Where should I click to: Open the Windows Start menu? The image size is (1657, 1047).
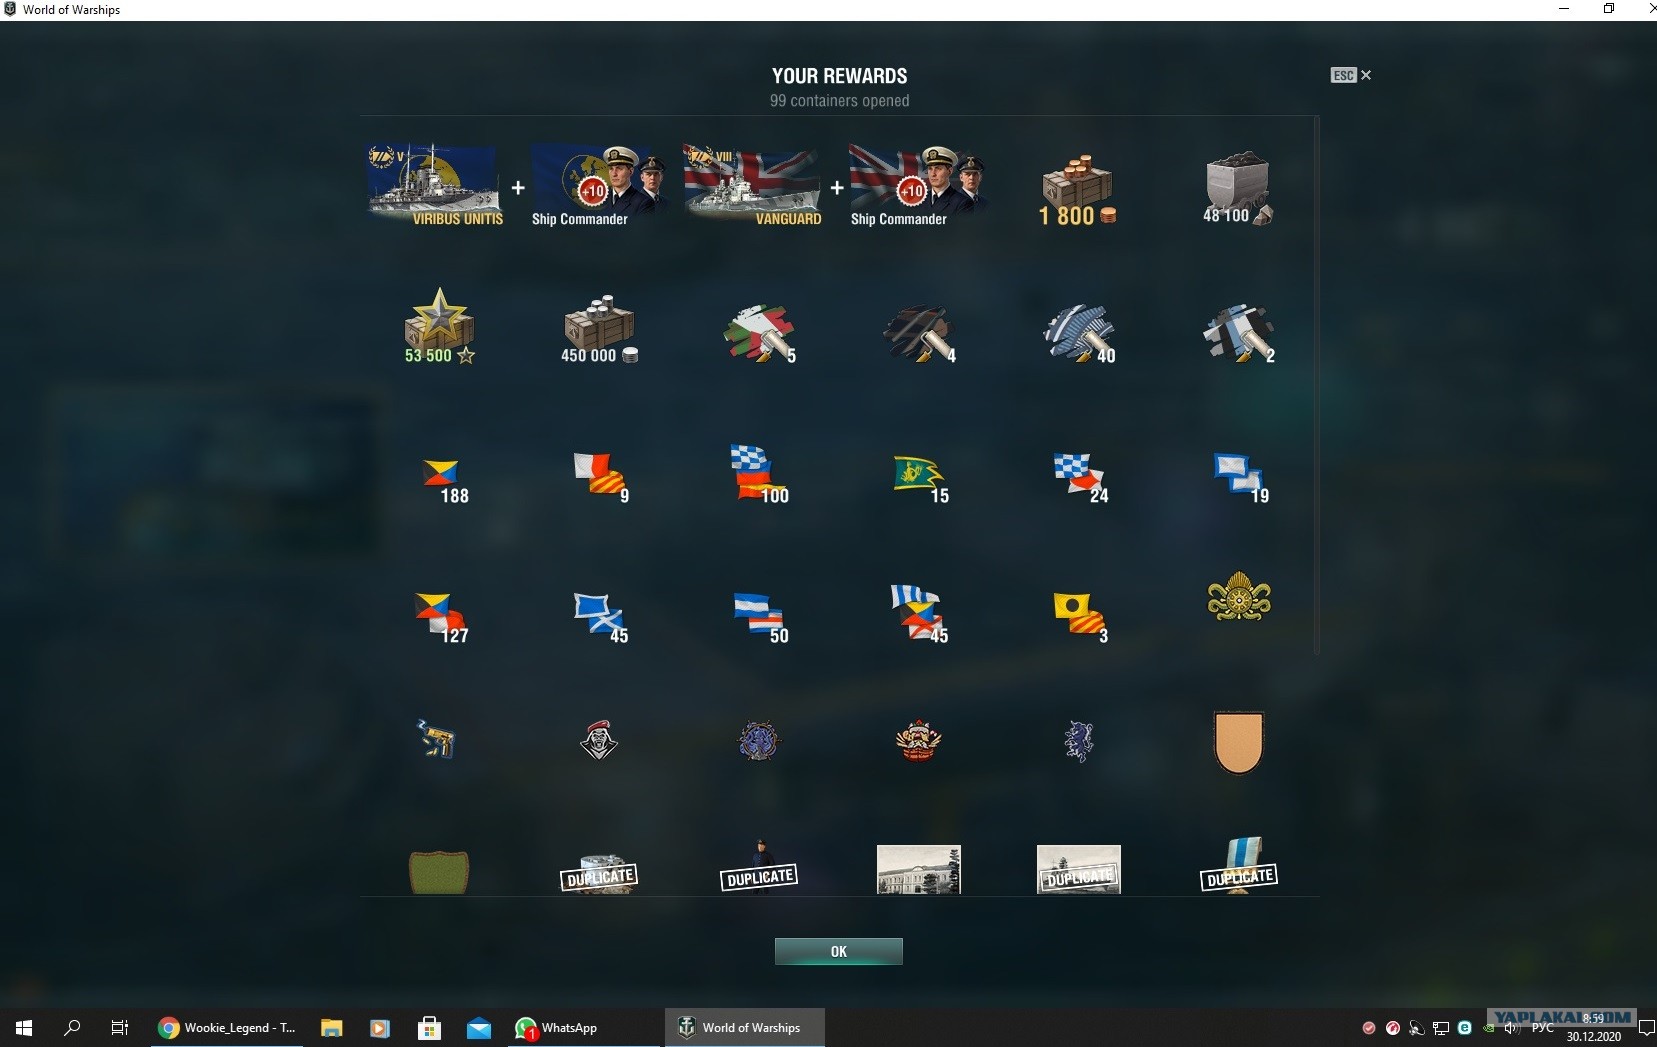coord(24,1027)
